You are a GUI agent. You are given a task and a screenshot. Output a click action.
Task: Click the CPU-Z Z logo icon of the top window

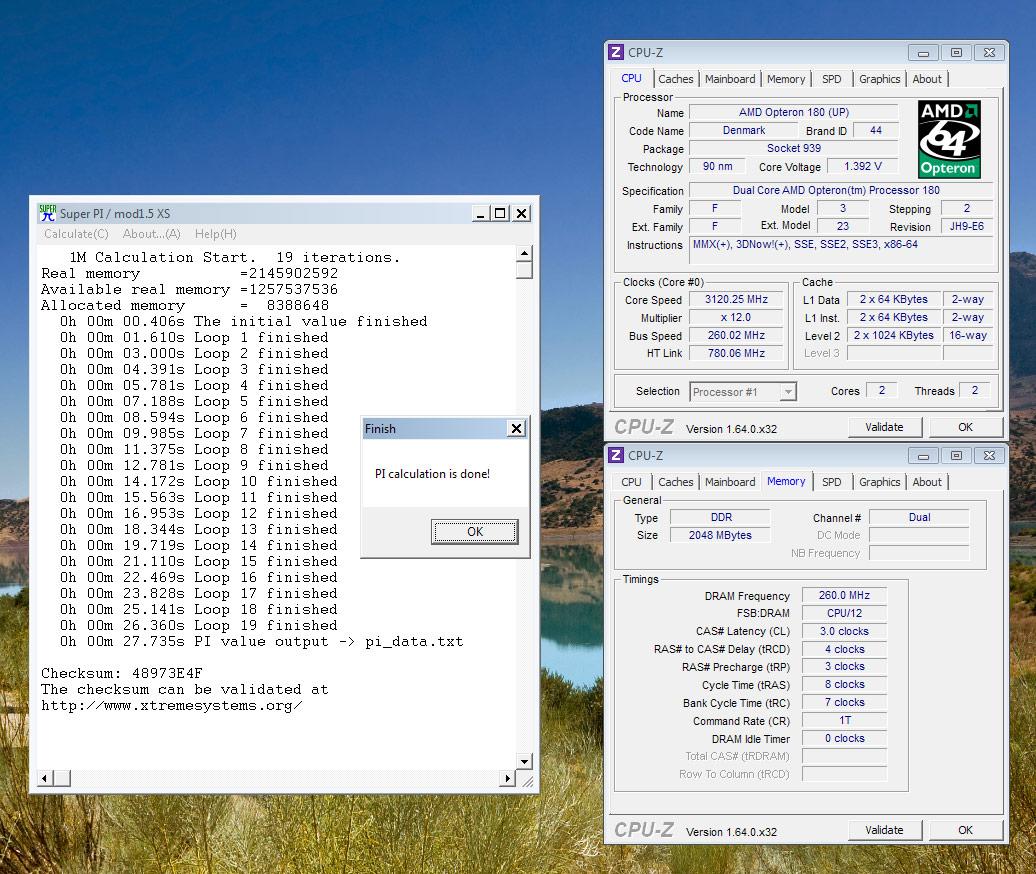[x=616, y=52]
